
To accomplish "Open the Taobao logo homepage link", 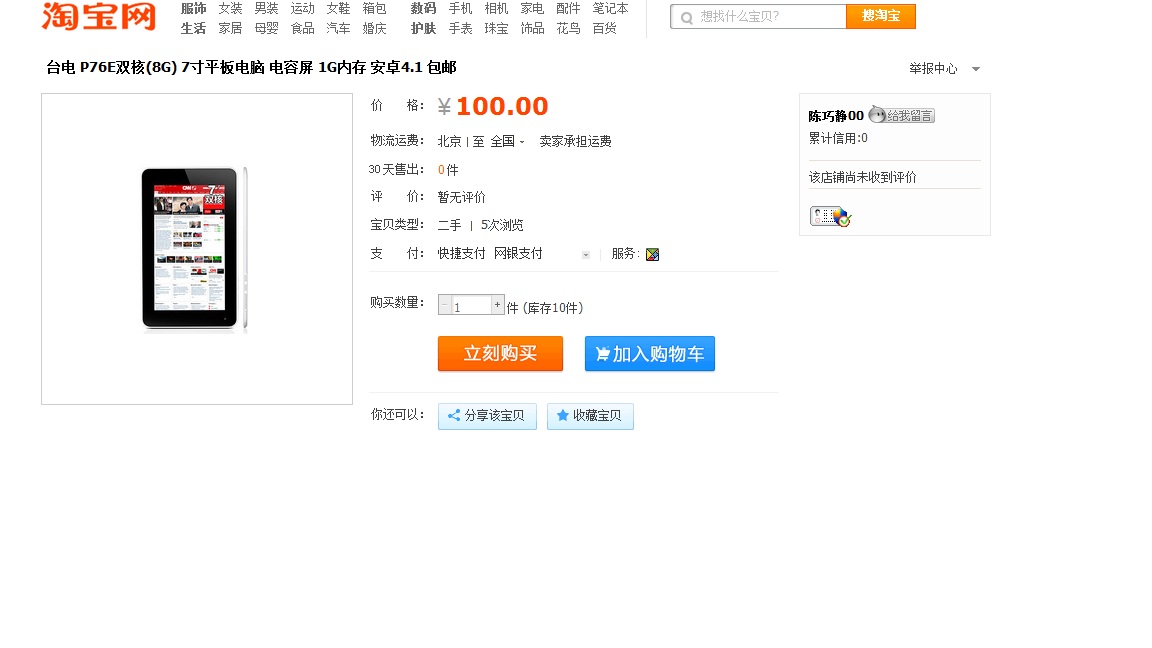I will 98,16.
